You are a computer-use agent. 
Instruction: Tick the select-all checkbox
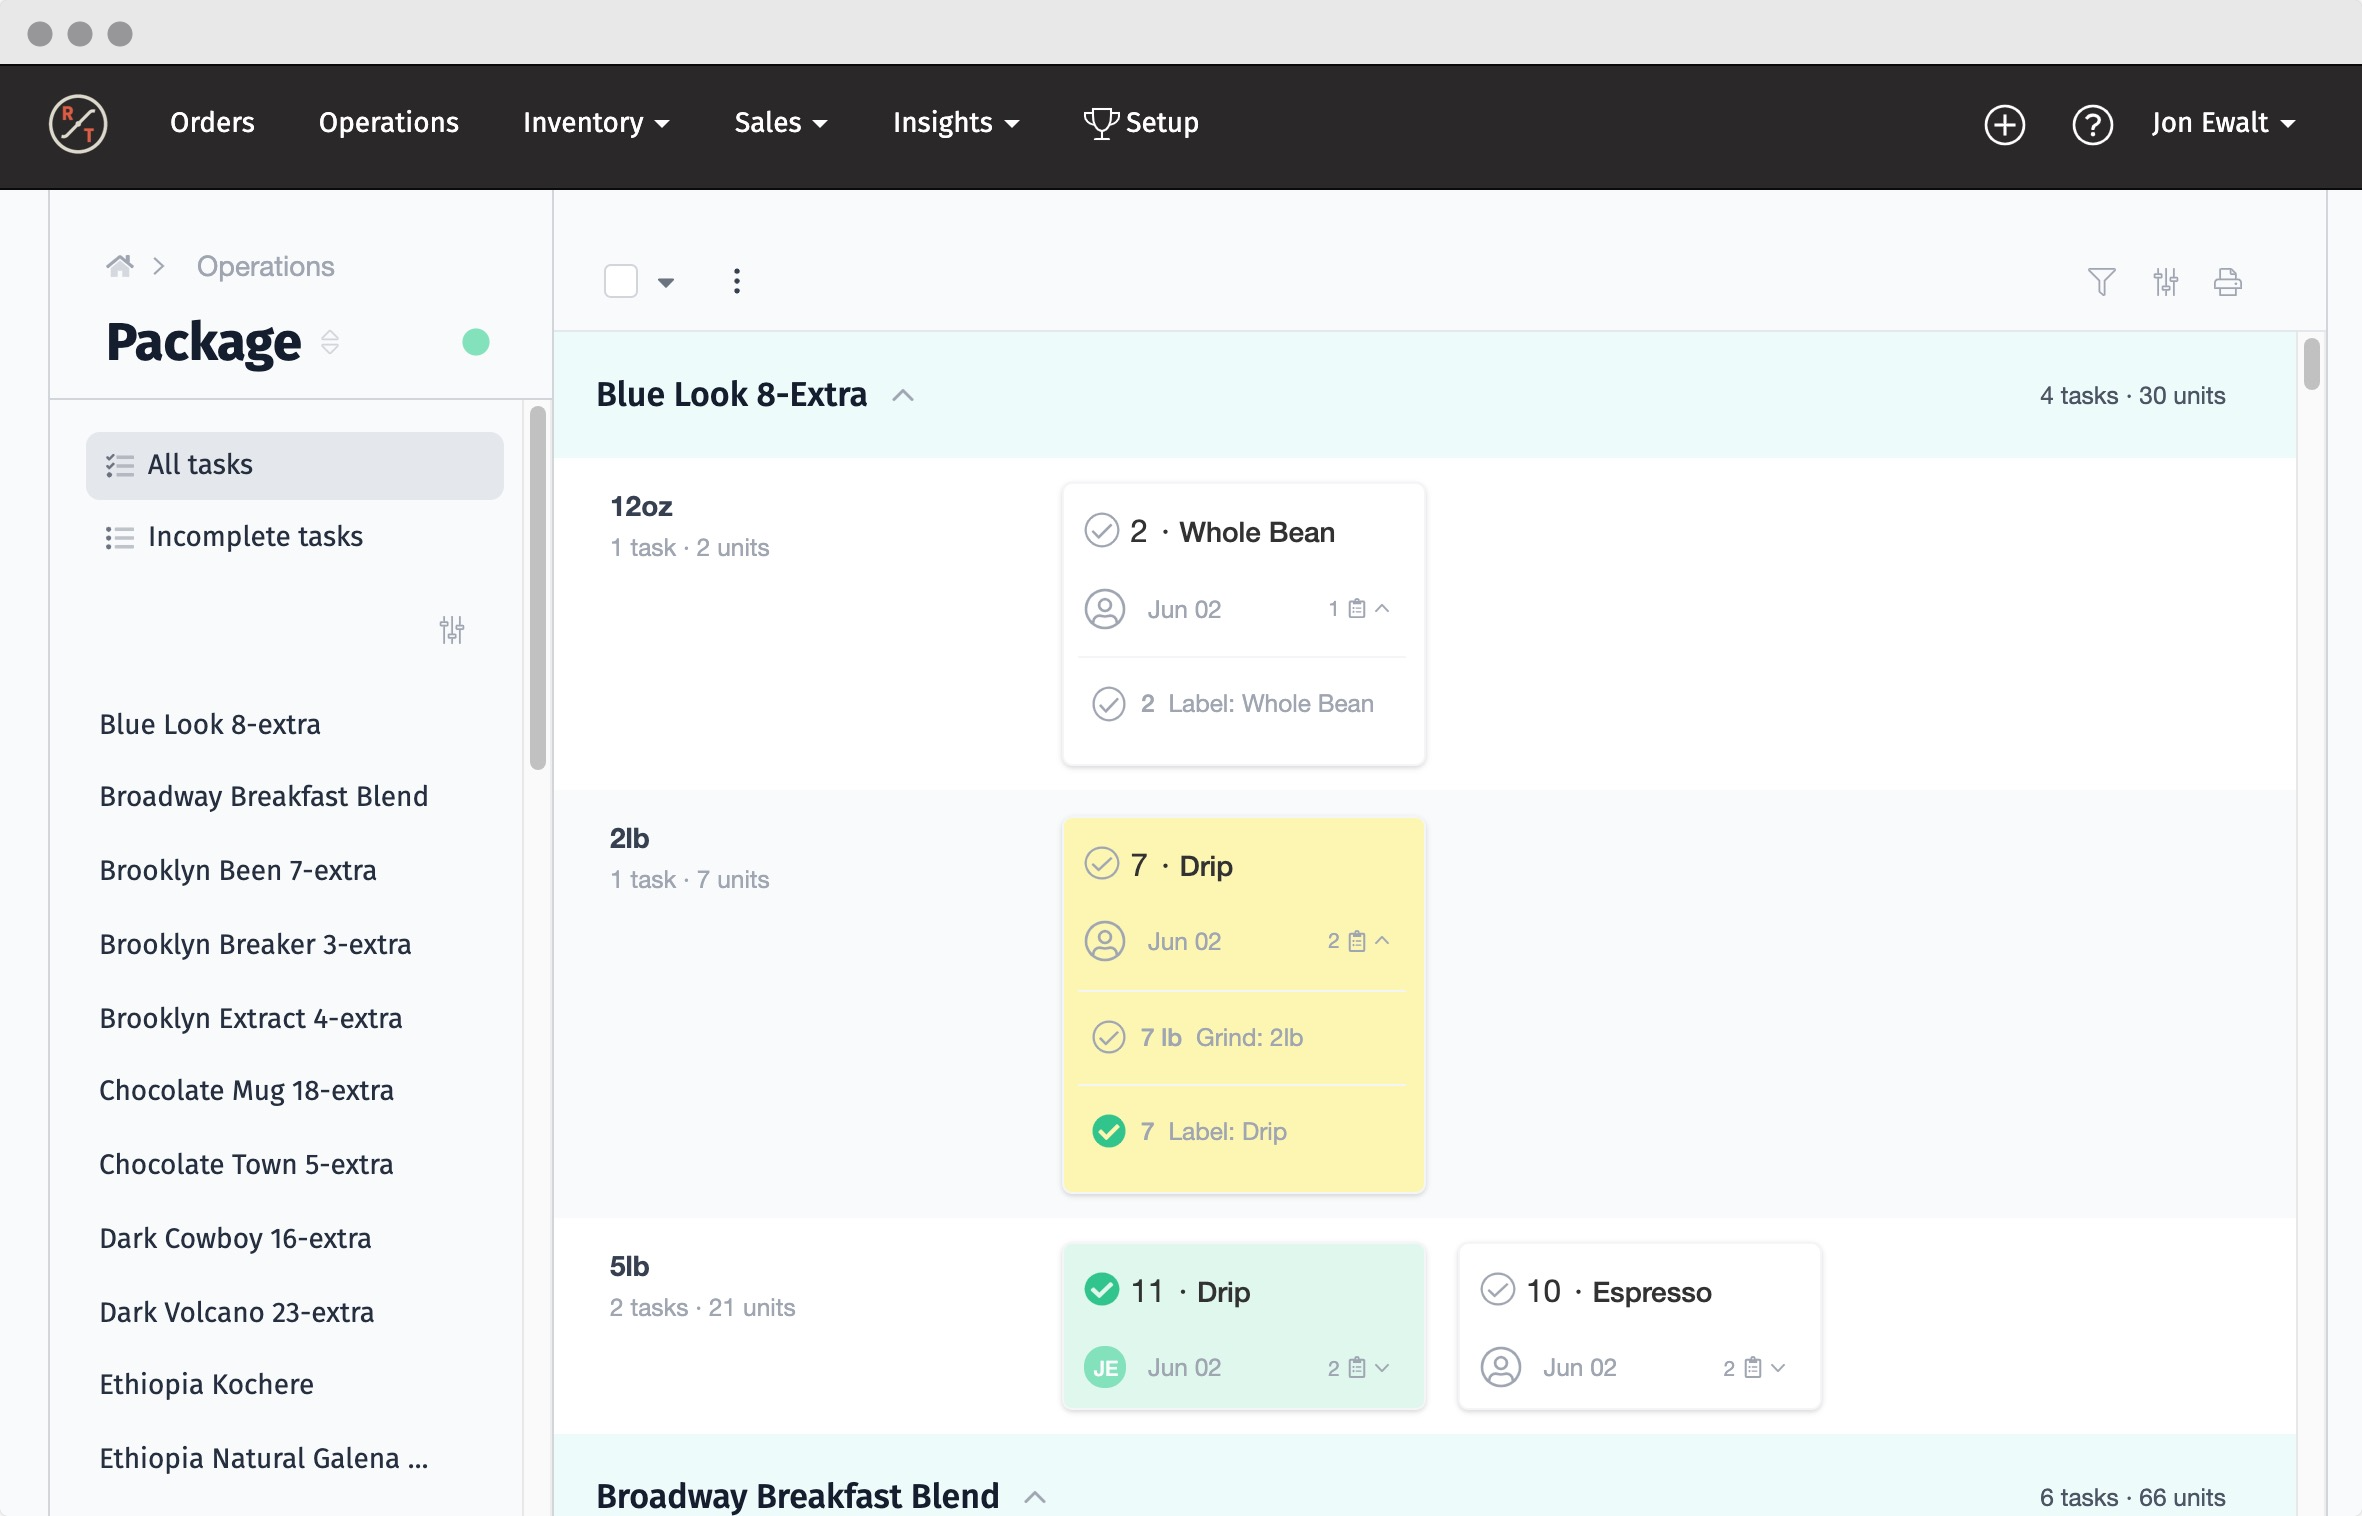click(x=621, y=281)
